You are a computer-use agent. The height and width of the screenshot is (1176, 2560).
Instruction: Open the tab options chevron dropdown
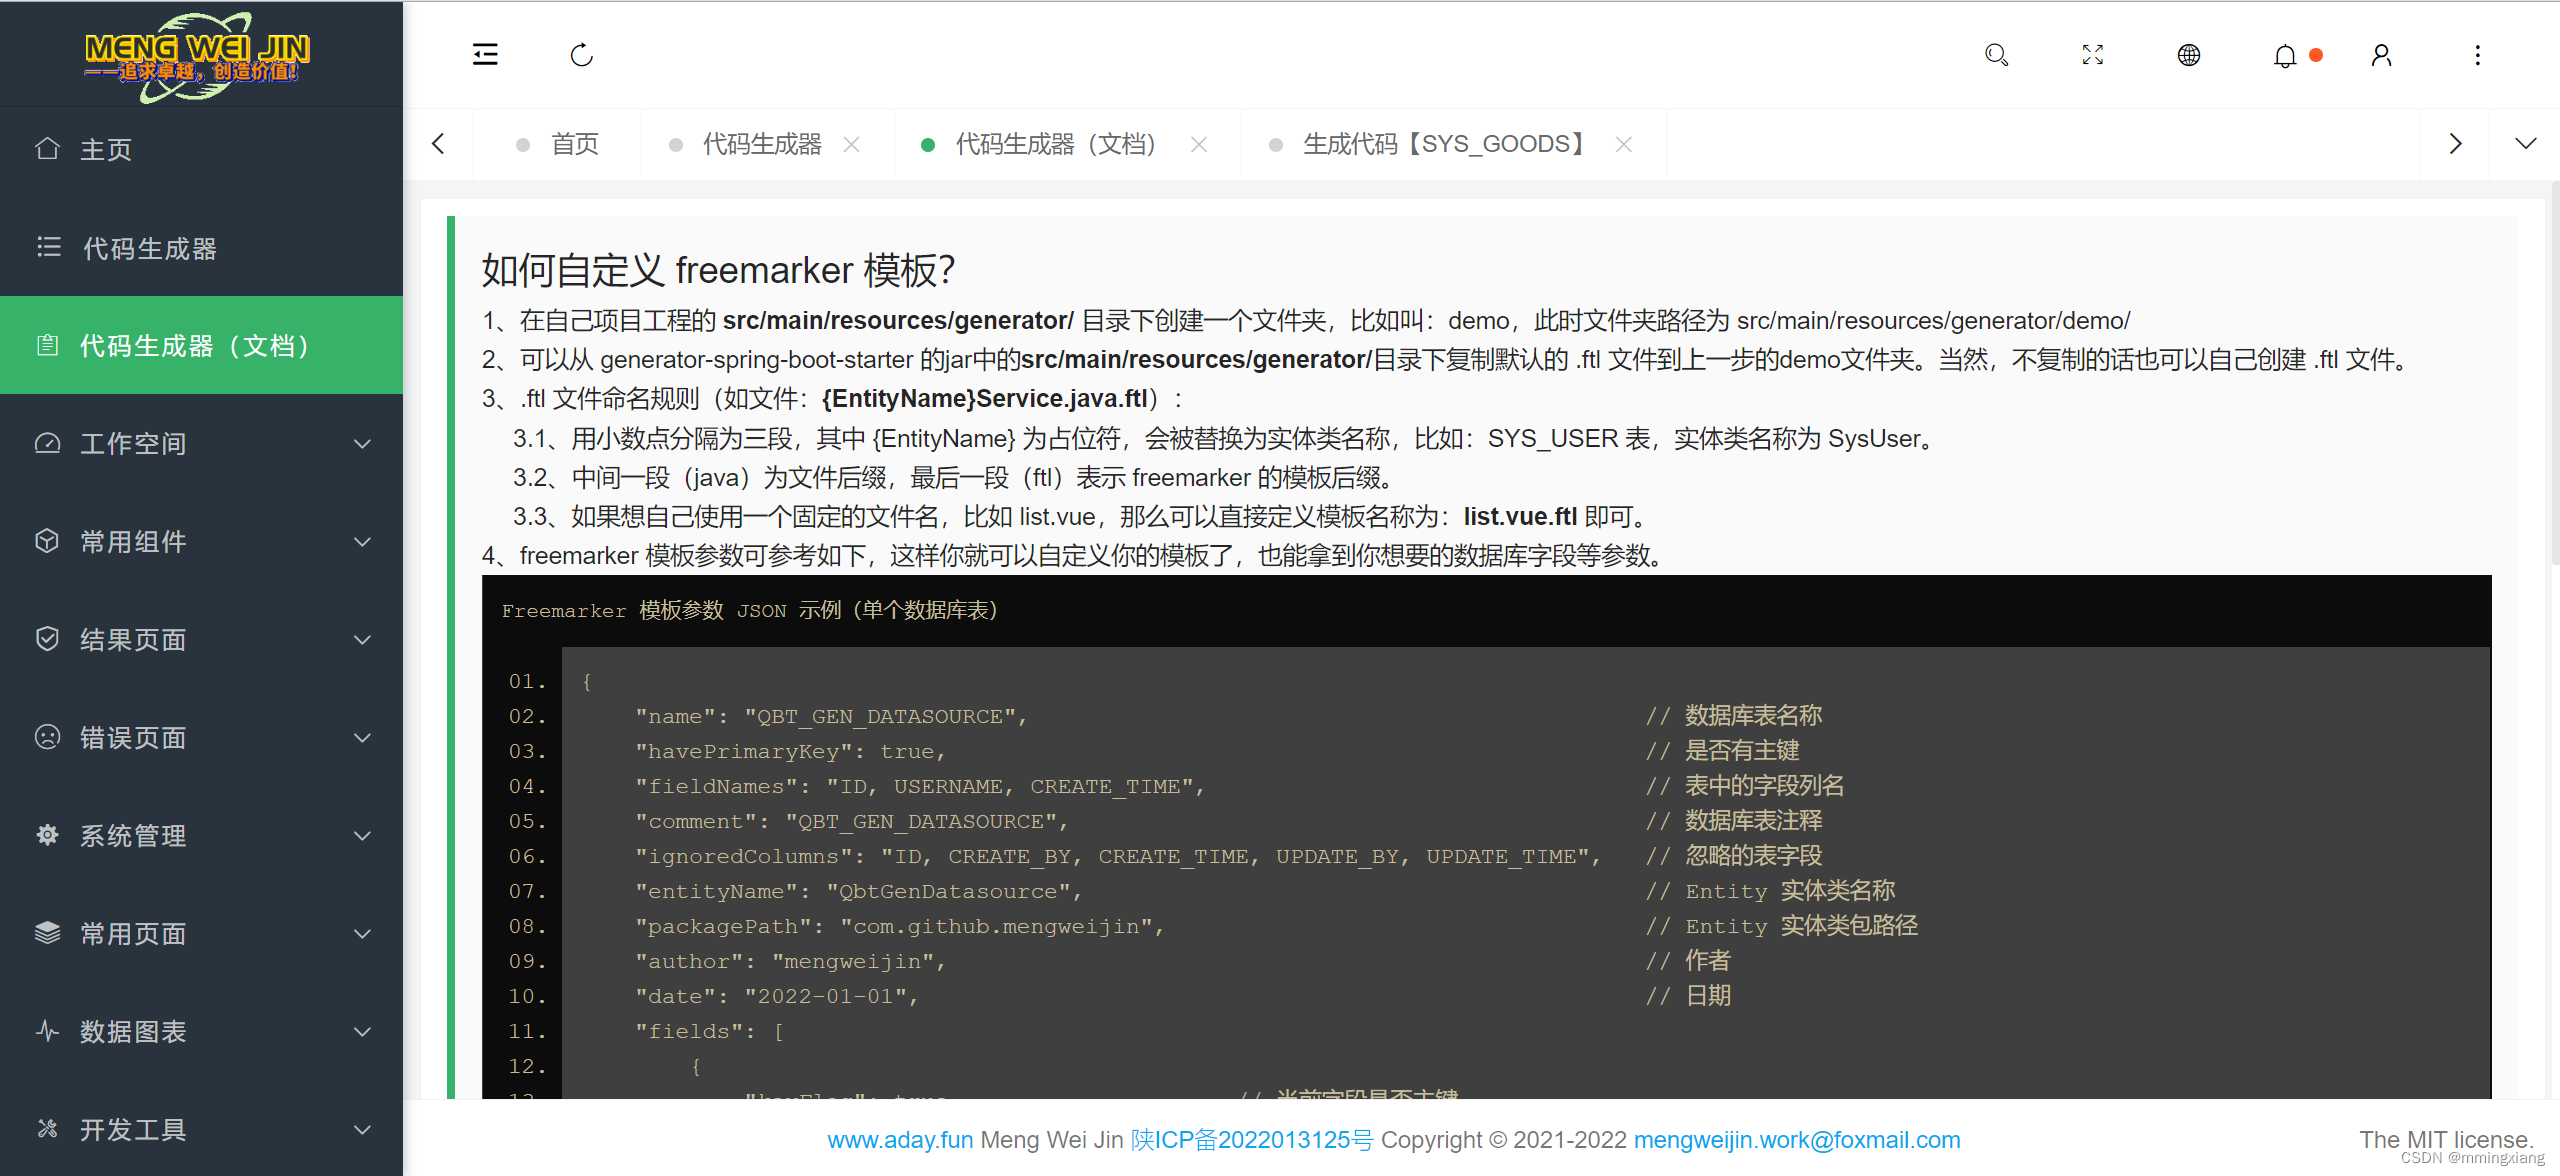click(2525, 143)
